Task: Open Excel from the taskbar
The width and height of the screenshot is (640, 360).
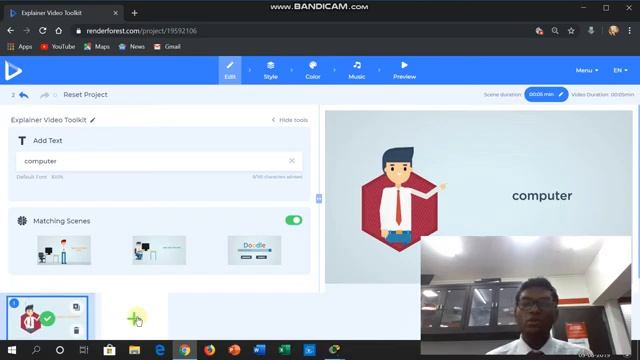Action: coord(284,350)
